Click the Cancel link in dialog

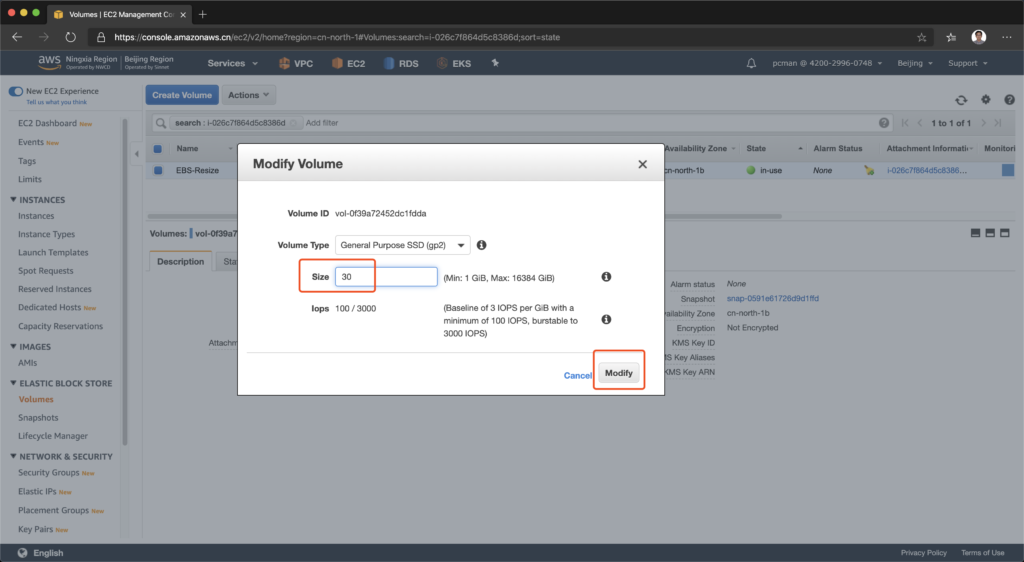(x=577, y=375)
